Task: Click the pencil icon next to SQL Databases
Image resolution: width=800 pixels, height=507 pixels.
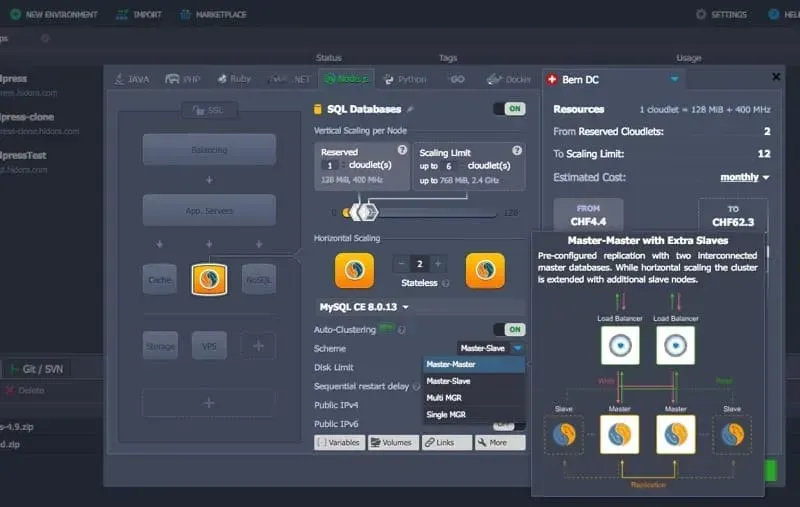Action: coord(410,109)
